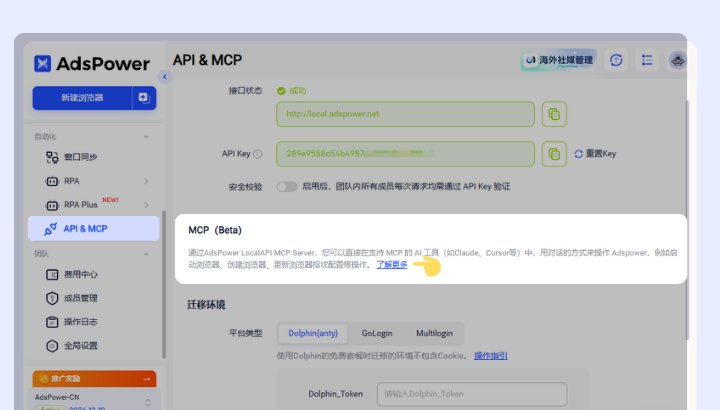Toggle the 安全校验 switch

(287, 186)
